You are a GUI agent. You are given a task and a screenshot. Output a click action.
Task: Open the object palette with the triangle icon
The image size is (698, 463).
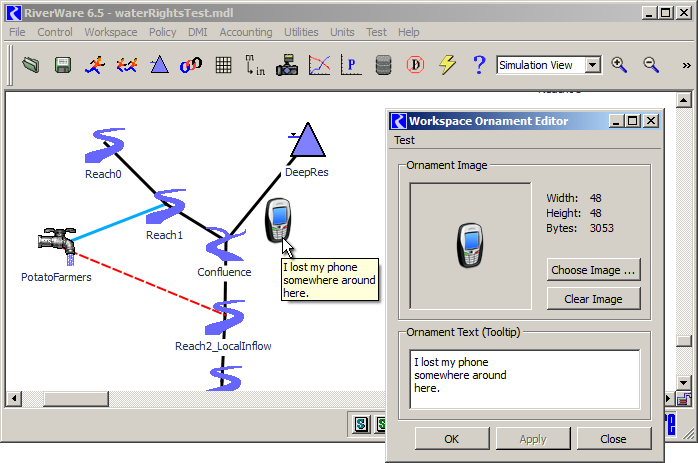pyautogui.click(x=159, y=65)
